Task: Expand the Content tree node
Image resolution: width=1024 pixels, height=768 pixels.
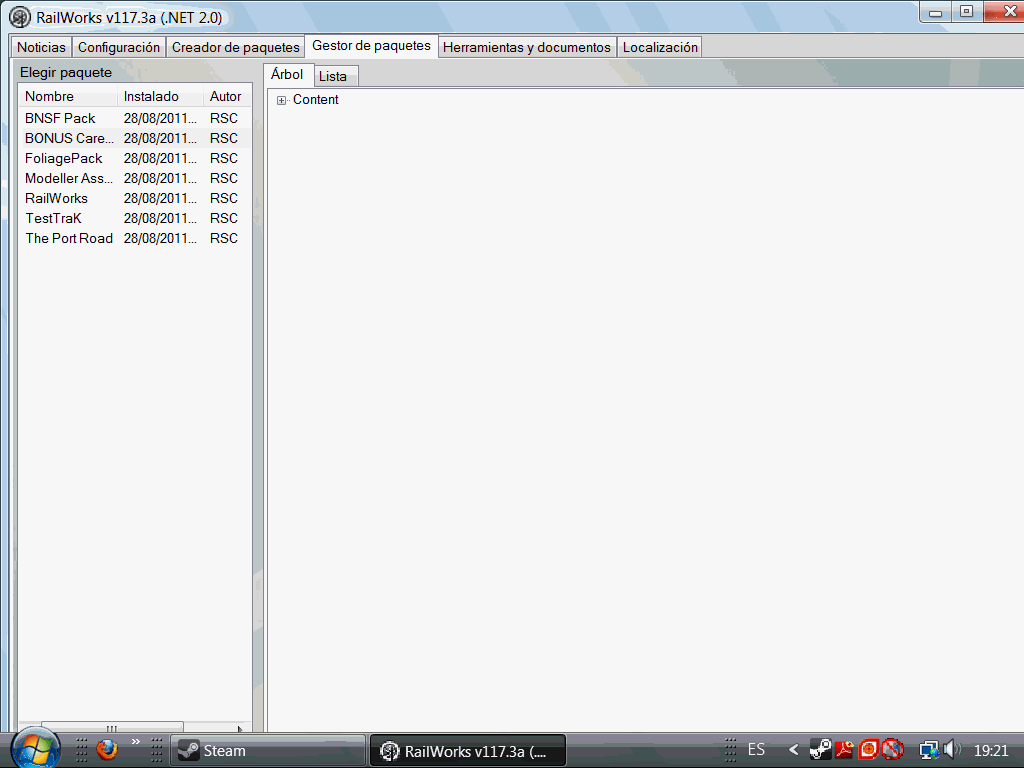Action: tap(282, 100)
